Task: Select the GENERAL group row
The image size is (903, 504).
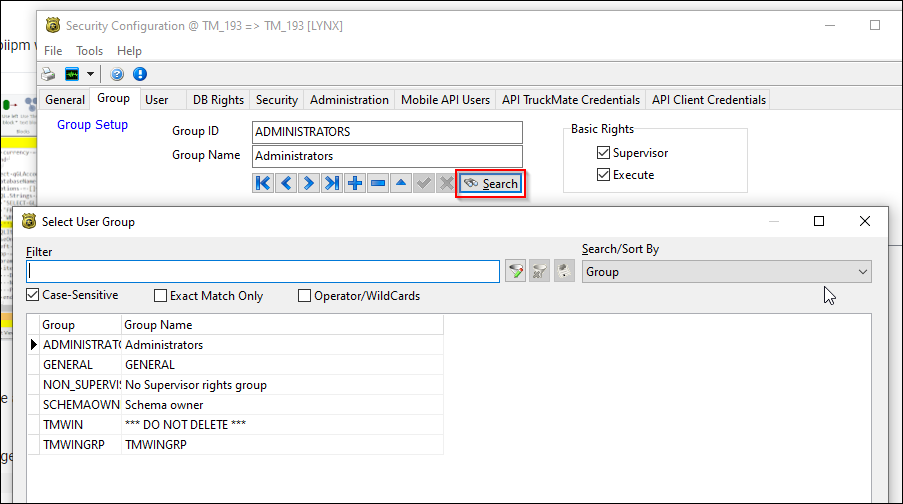Action: (x=236, y=365)
